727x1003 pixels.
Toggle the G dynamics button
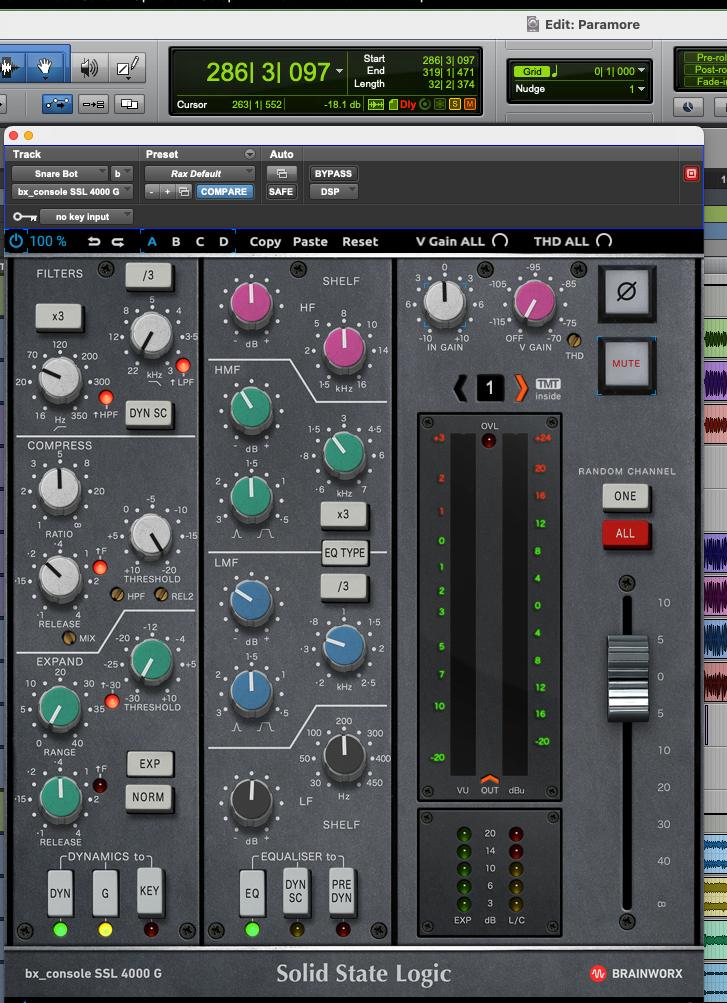[106, 893]
